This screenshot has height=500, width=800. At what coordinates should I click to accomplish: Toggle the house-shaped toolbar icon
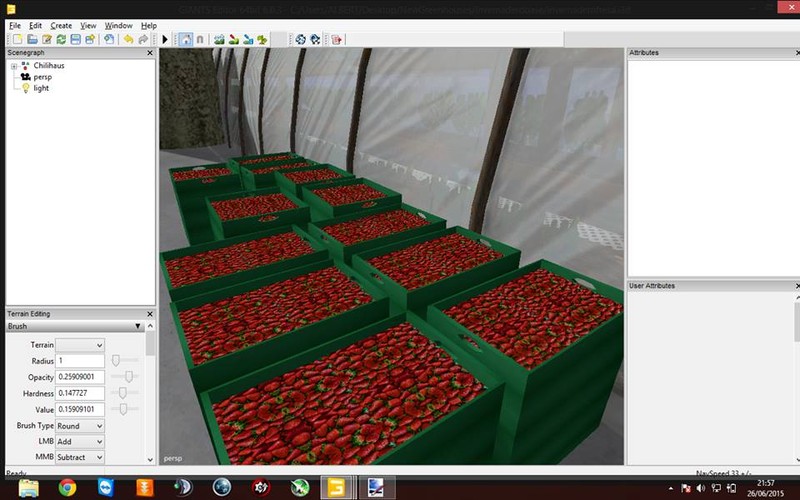[x=185, y=39]
